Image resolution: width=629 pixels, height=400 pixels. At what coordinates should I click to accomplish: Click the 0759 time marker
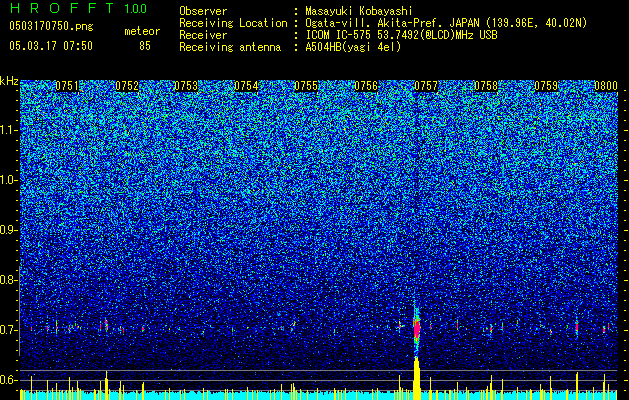(546, 86)
